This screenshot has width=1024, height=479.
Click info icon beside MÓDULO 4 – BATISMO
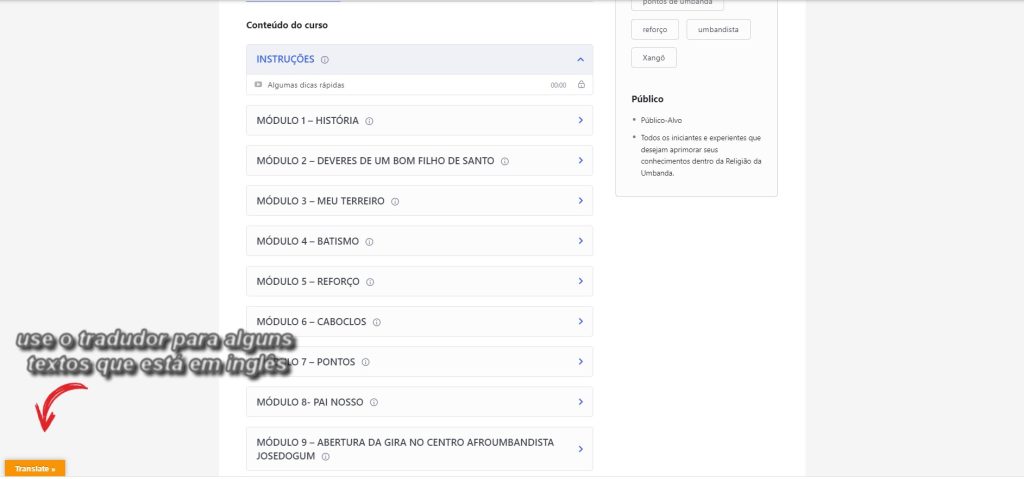(x=369, y=242)
